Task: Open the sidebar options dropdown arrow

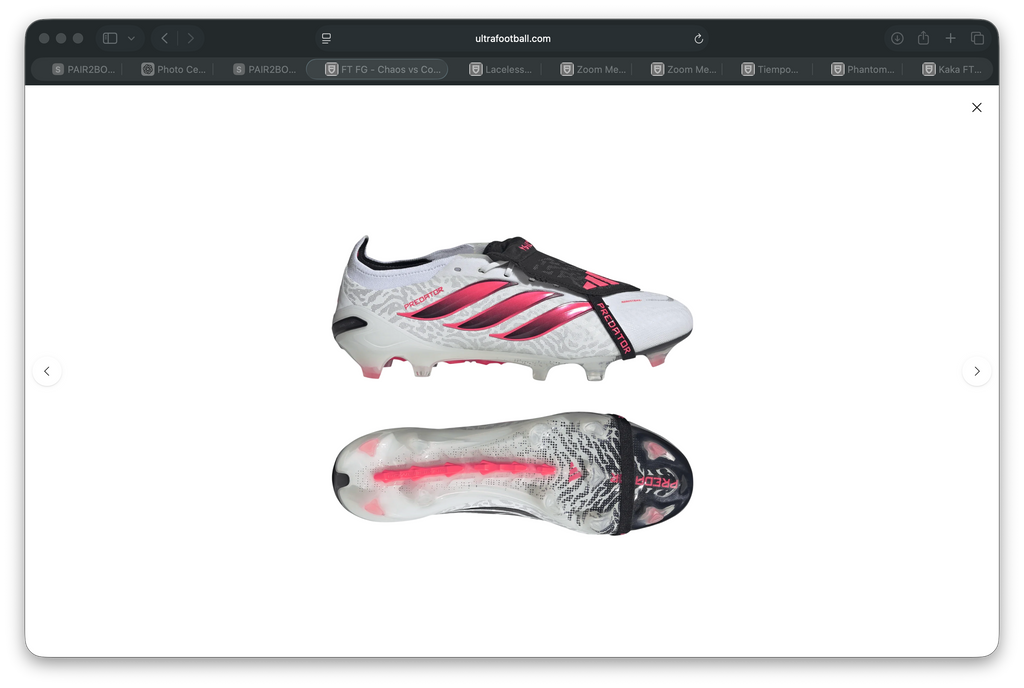Action: tap(131, 39)
